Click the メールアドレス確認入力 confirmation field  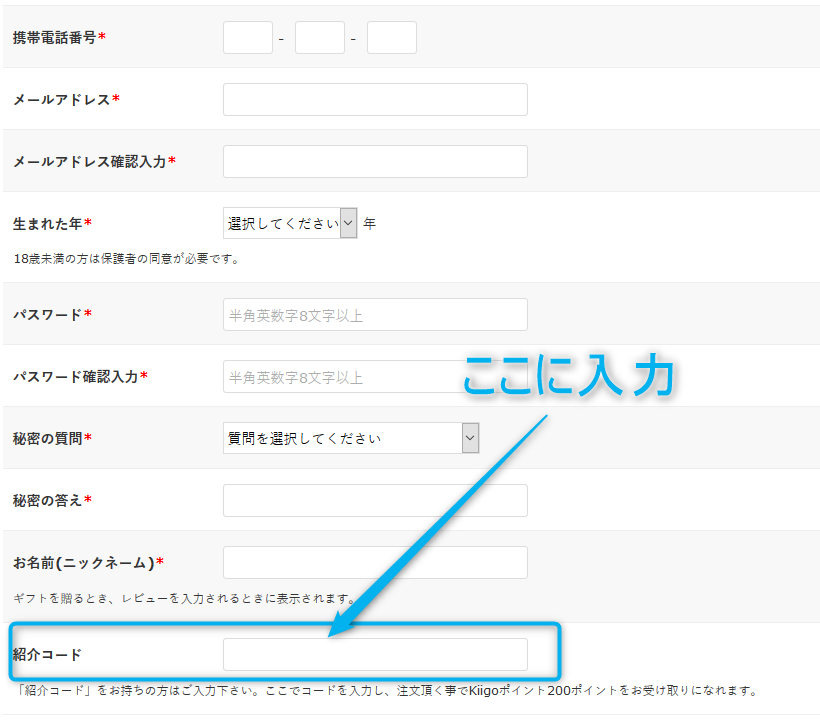coord(375,161)
